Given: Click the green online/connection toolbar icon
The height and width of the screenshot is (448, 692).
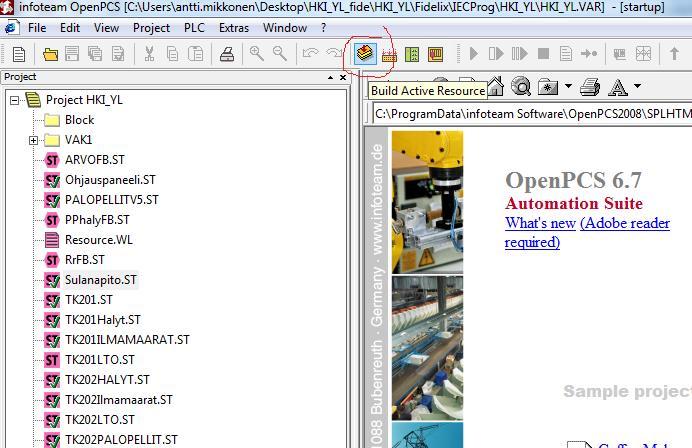Looking at the screenshot, I should pyautogui.click(x=412, y=54).
